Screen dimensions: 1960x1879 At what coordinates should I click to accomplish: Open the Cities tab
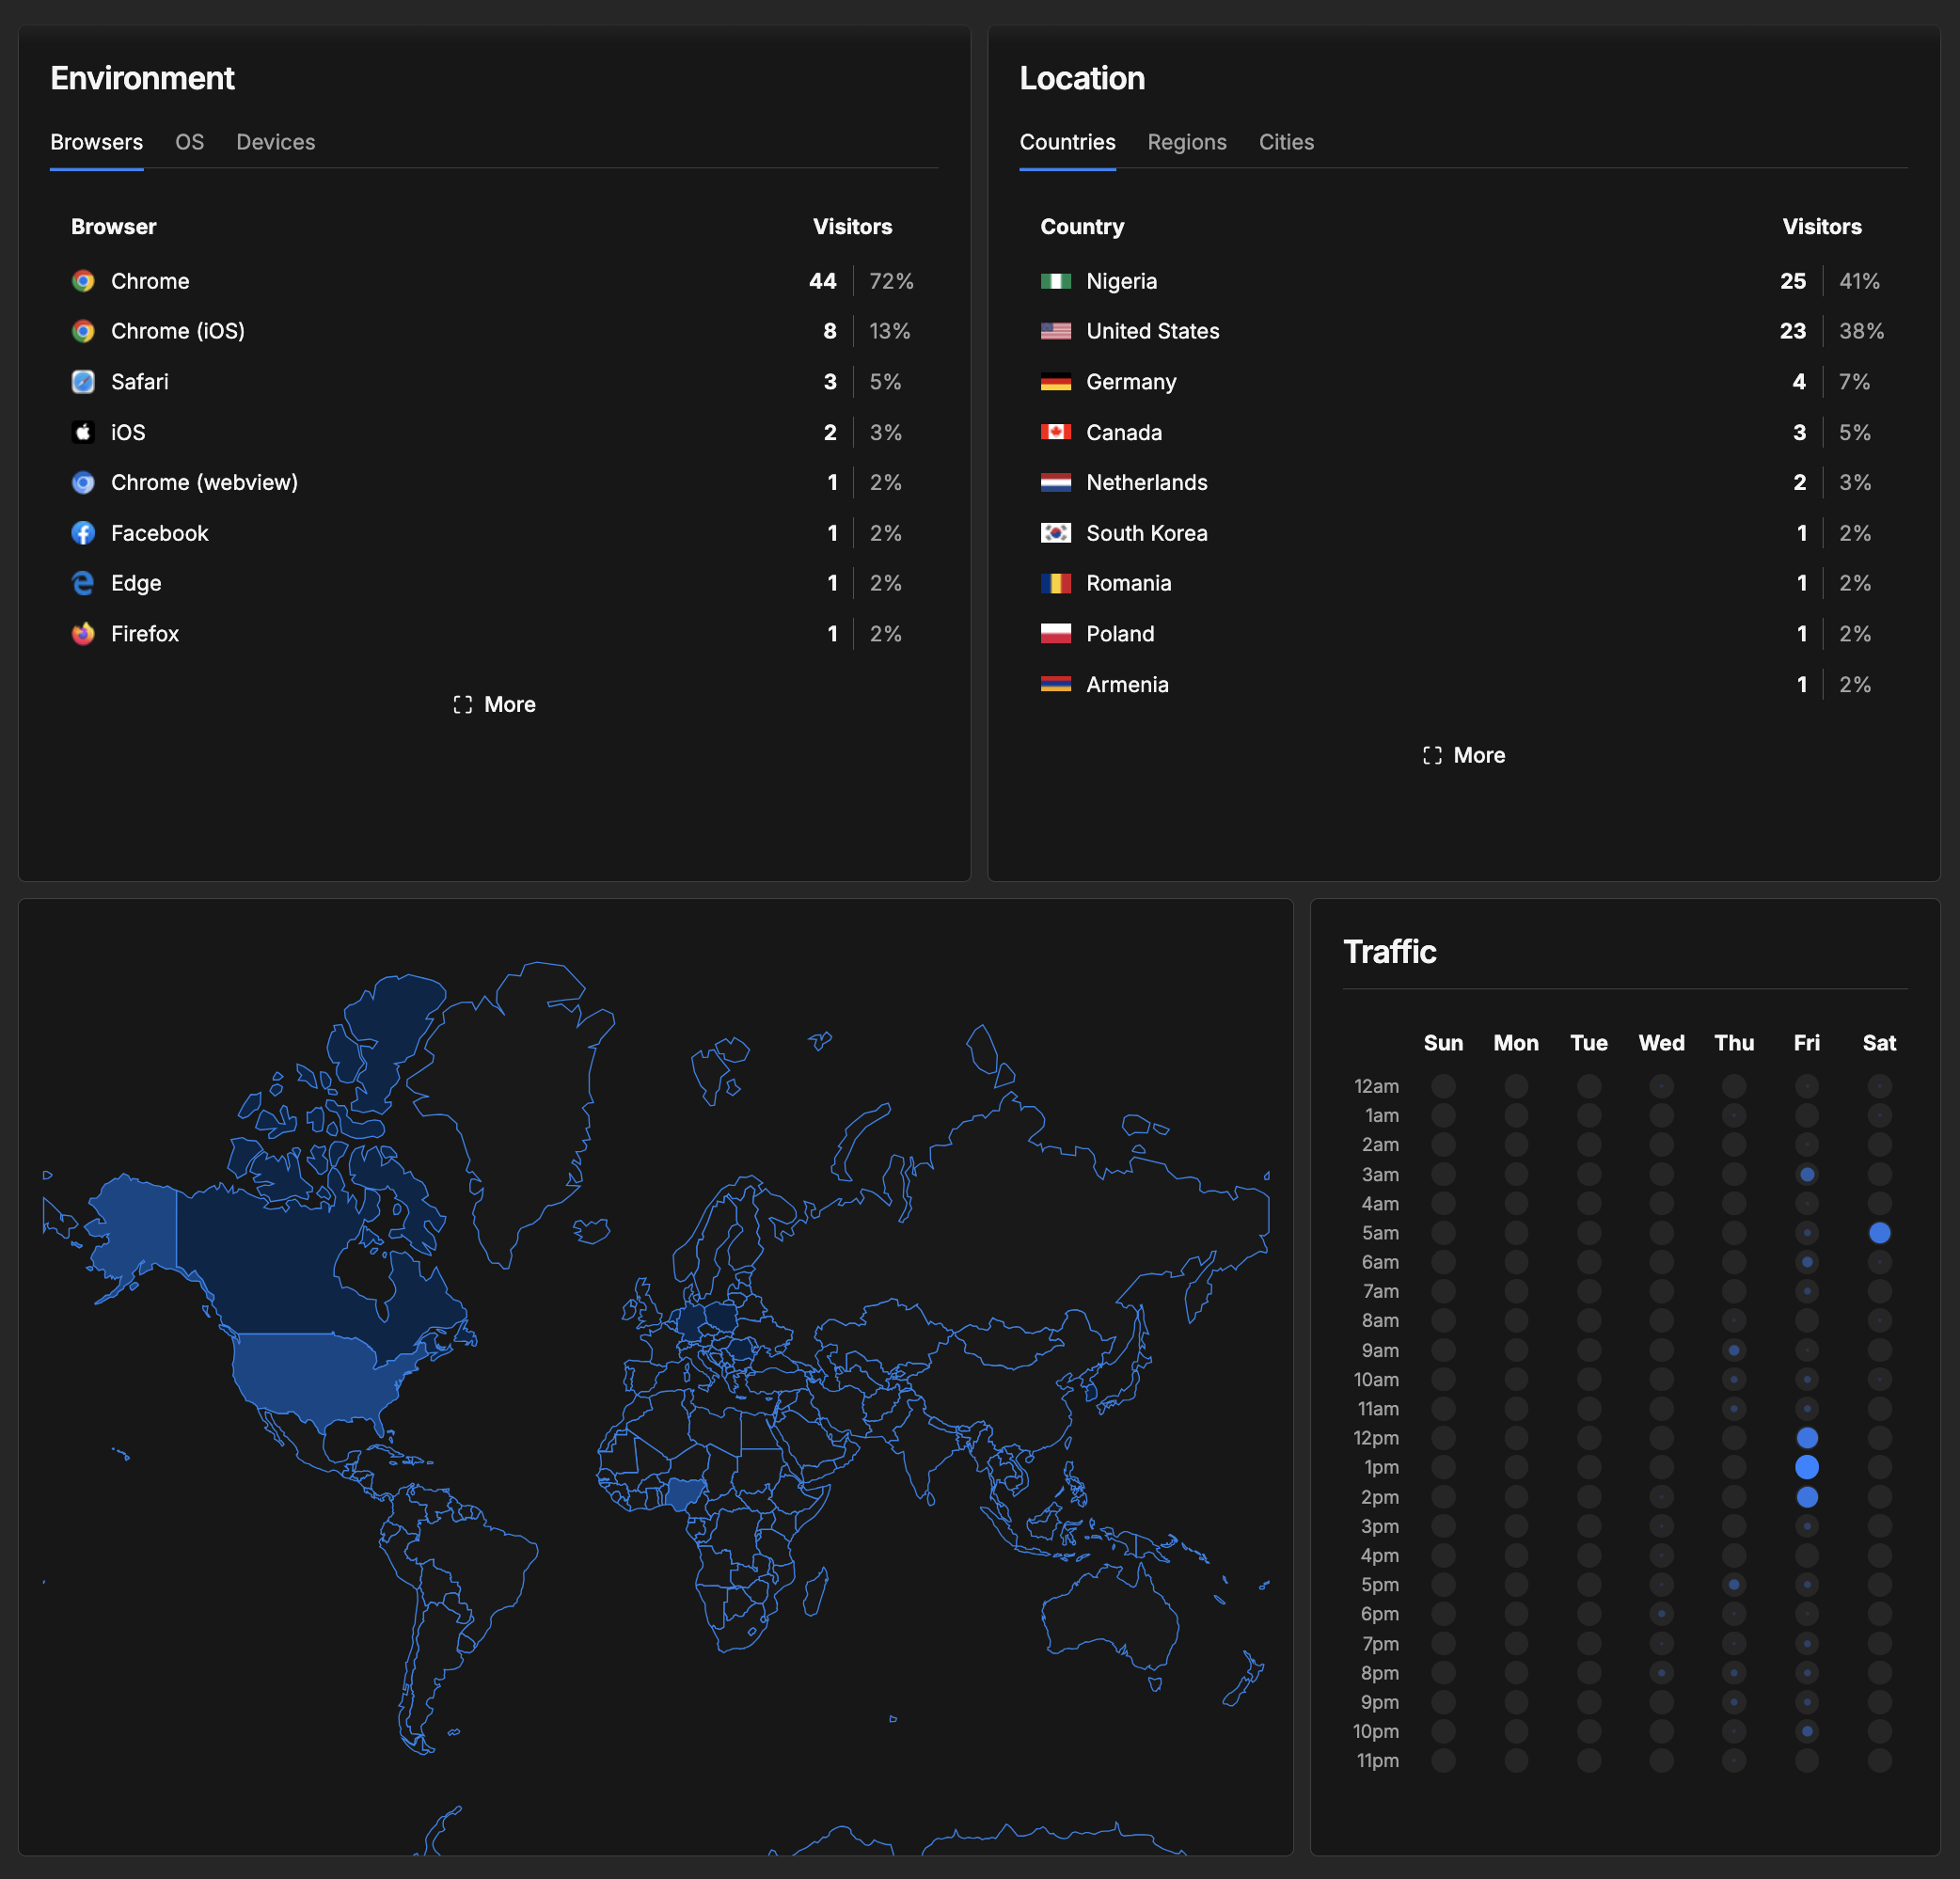click(x=1286, y=142)
